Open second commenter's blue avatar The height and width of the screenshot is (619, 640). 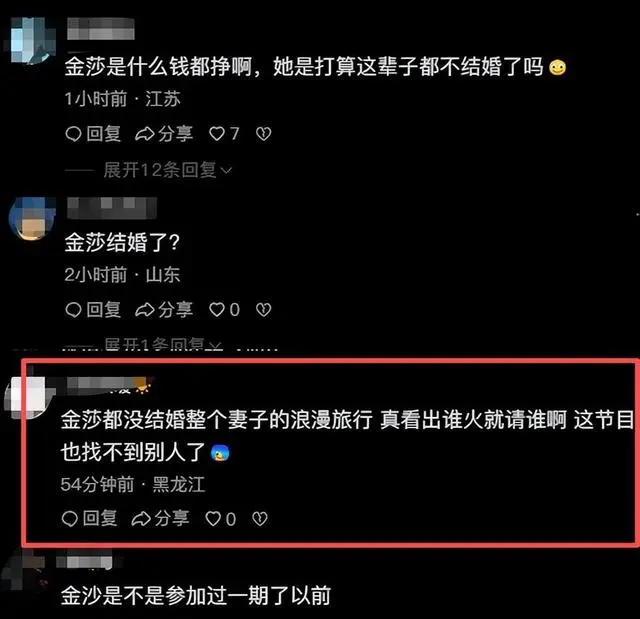pos(32,219)
